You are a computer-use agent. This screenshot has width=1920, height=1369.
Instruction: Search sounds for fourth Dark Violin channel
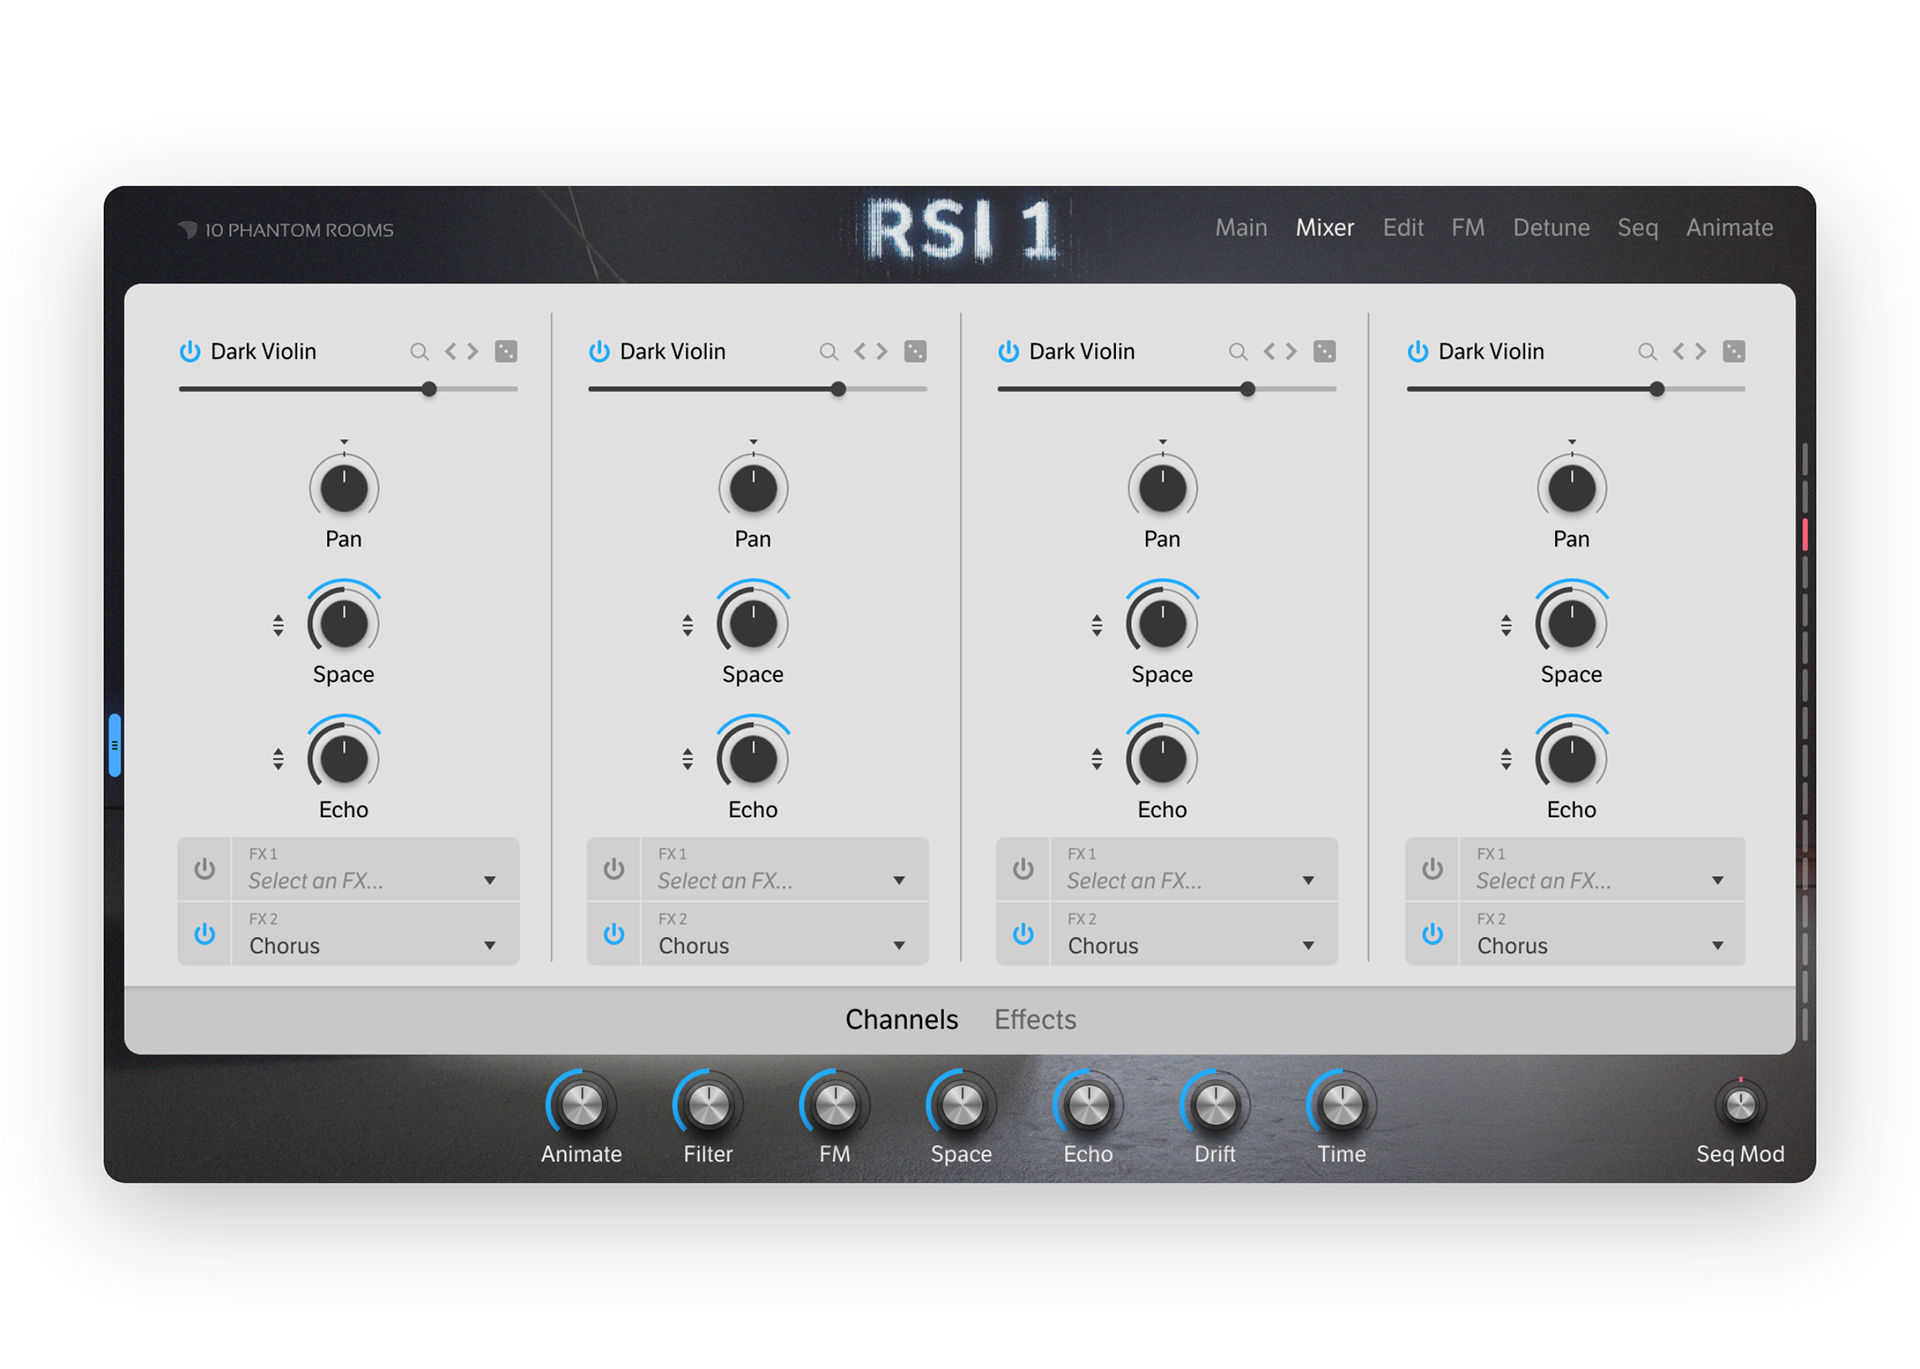[1647, 352]
